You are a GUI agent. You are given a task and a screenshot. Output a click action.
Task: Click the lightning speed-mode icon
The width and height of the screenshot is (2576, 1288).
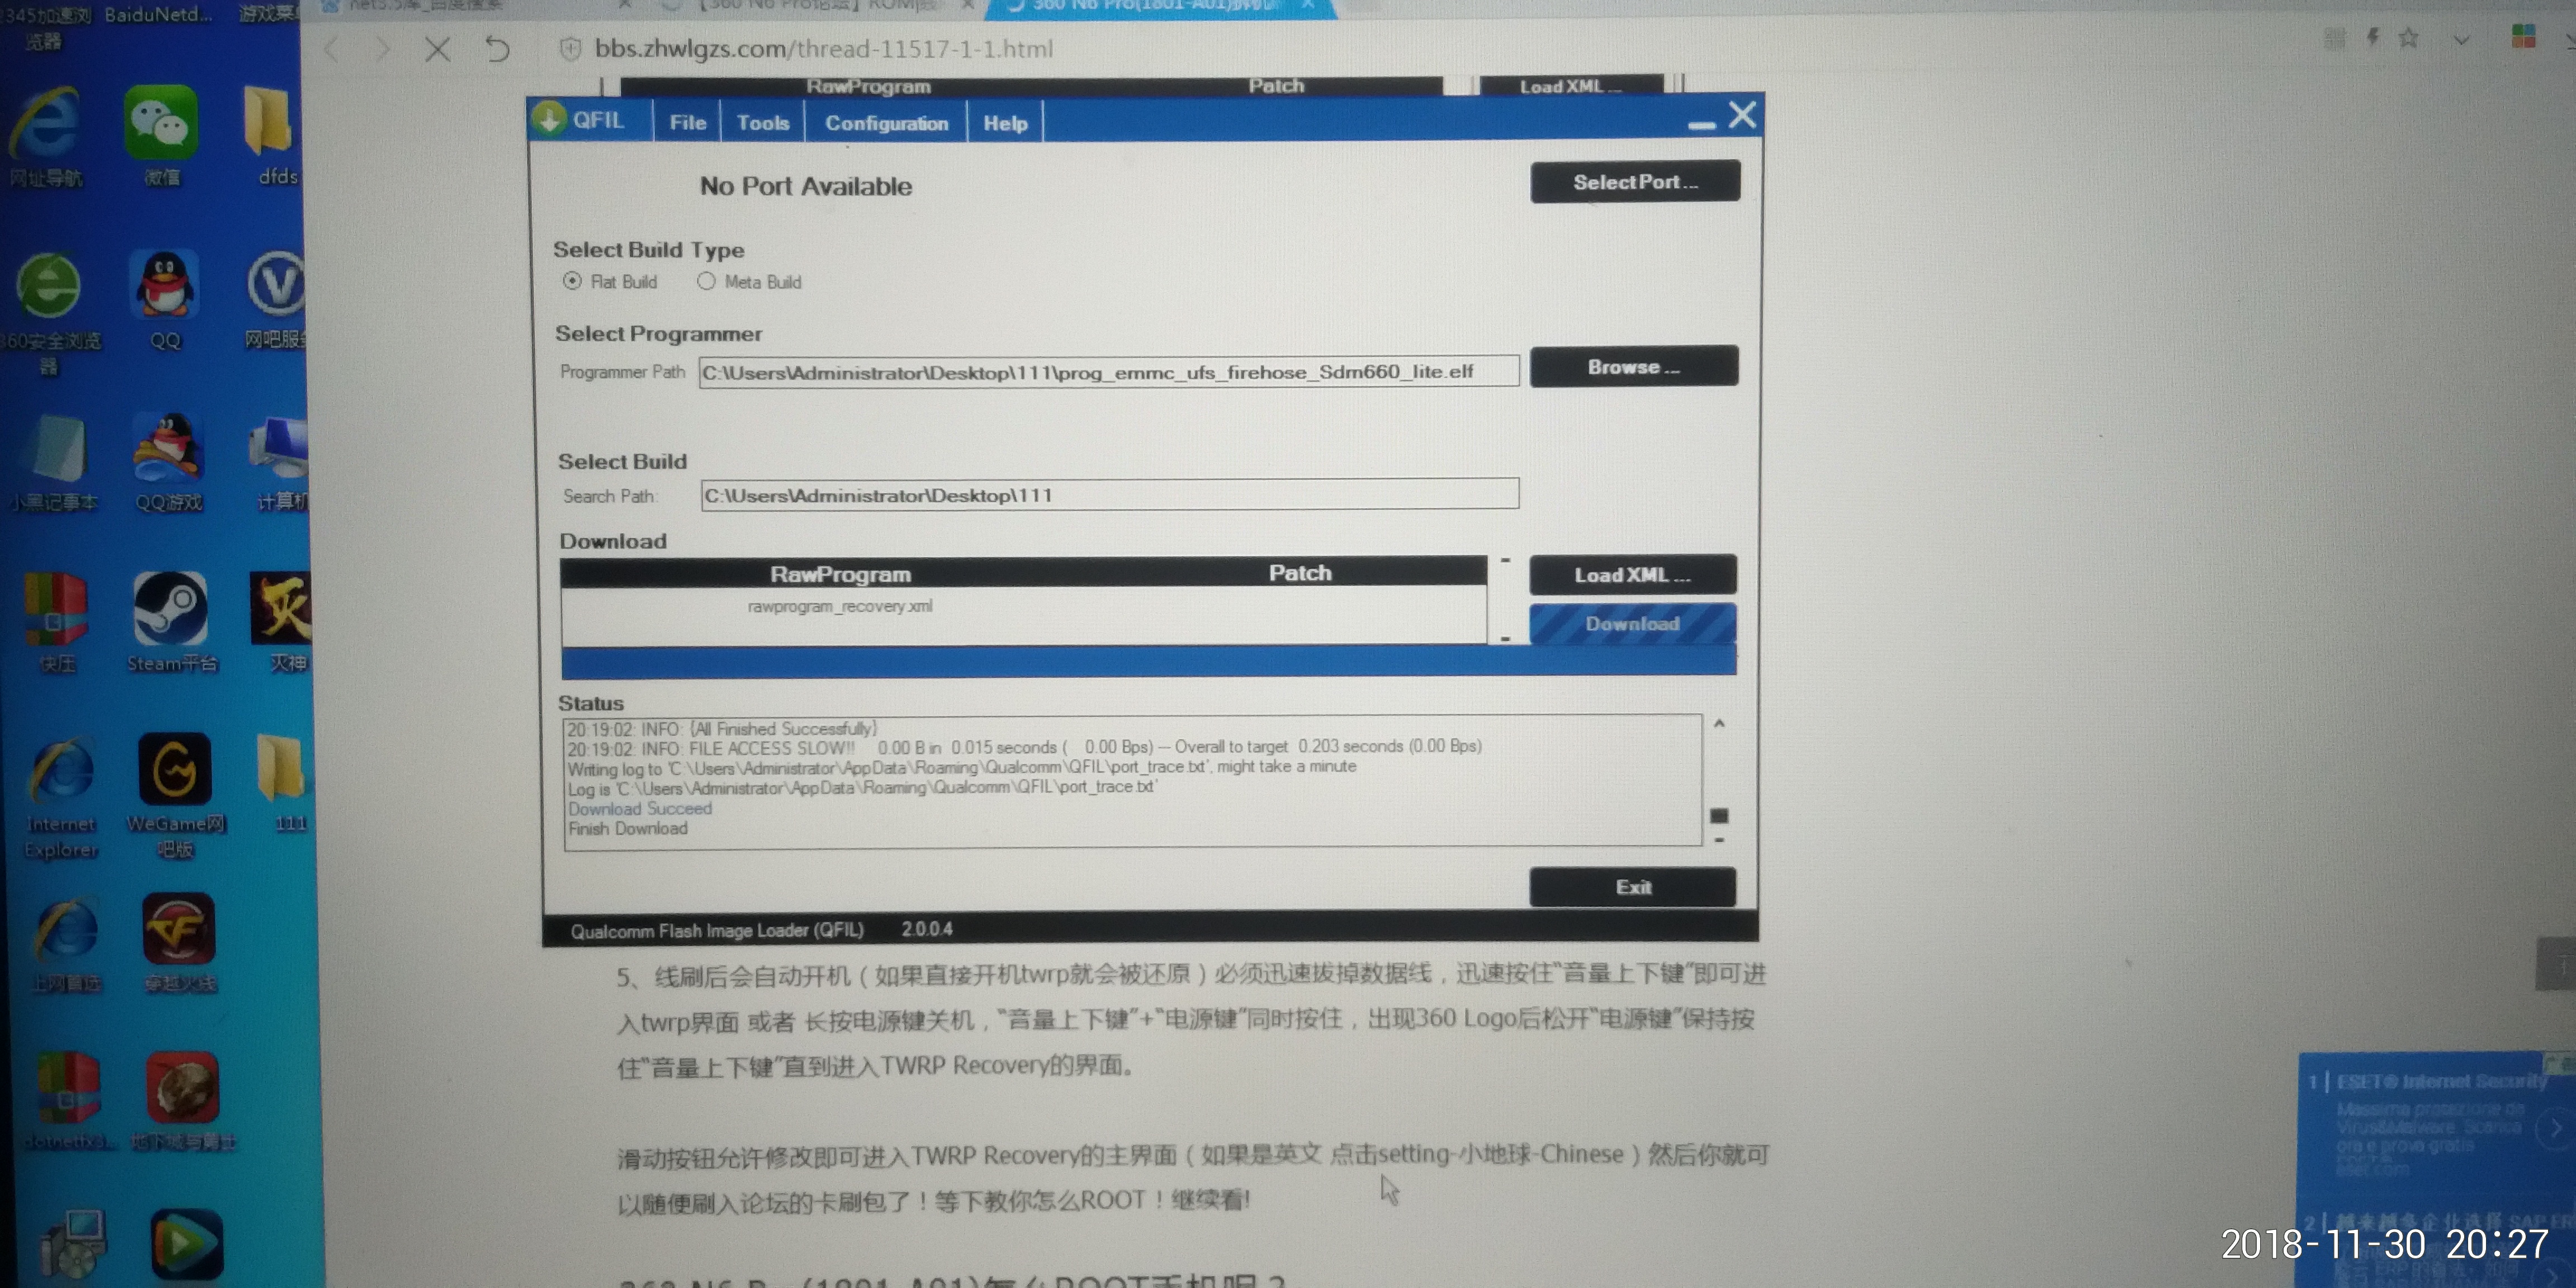2372,38
